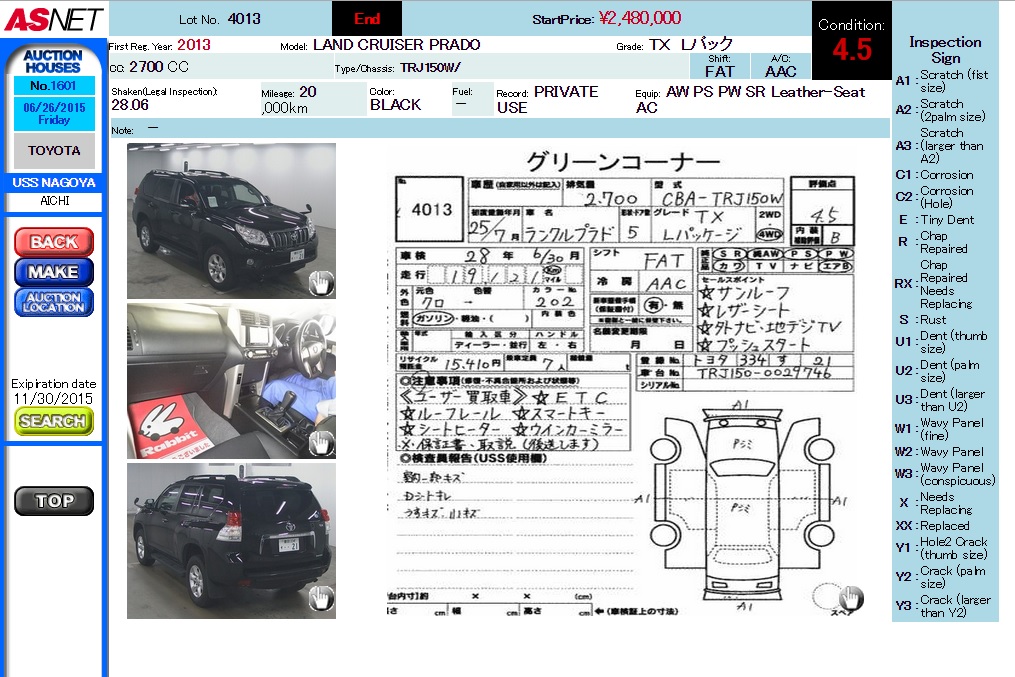The width and height of the screenshot is (1015, 677).
Task: Click hand icon on rear-view car photo
Action: click(320, 599)
